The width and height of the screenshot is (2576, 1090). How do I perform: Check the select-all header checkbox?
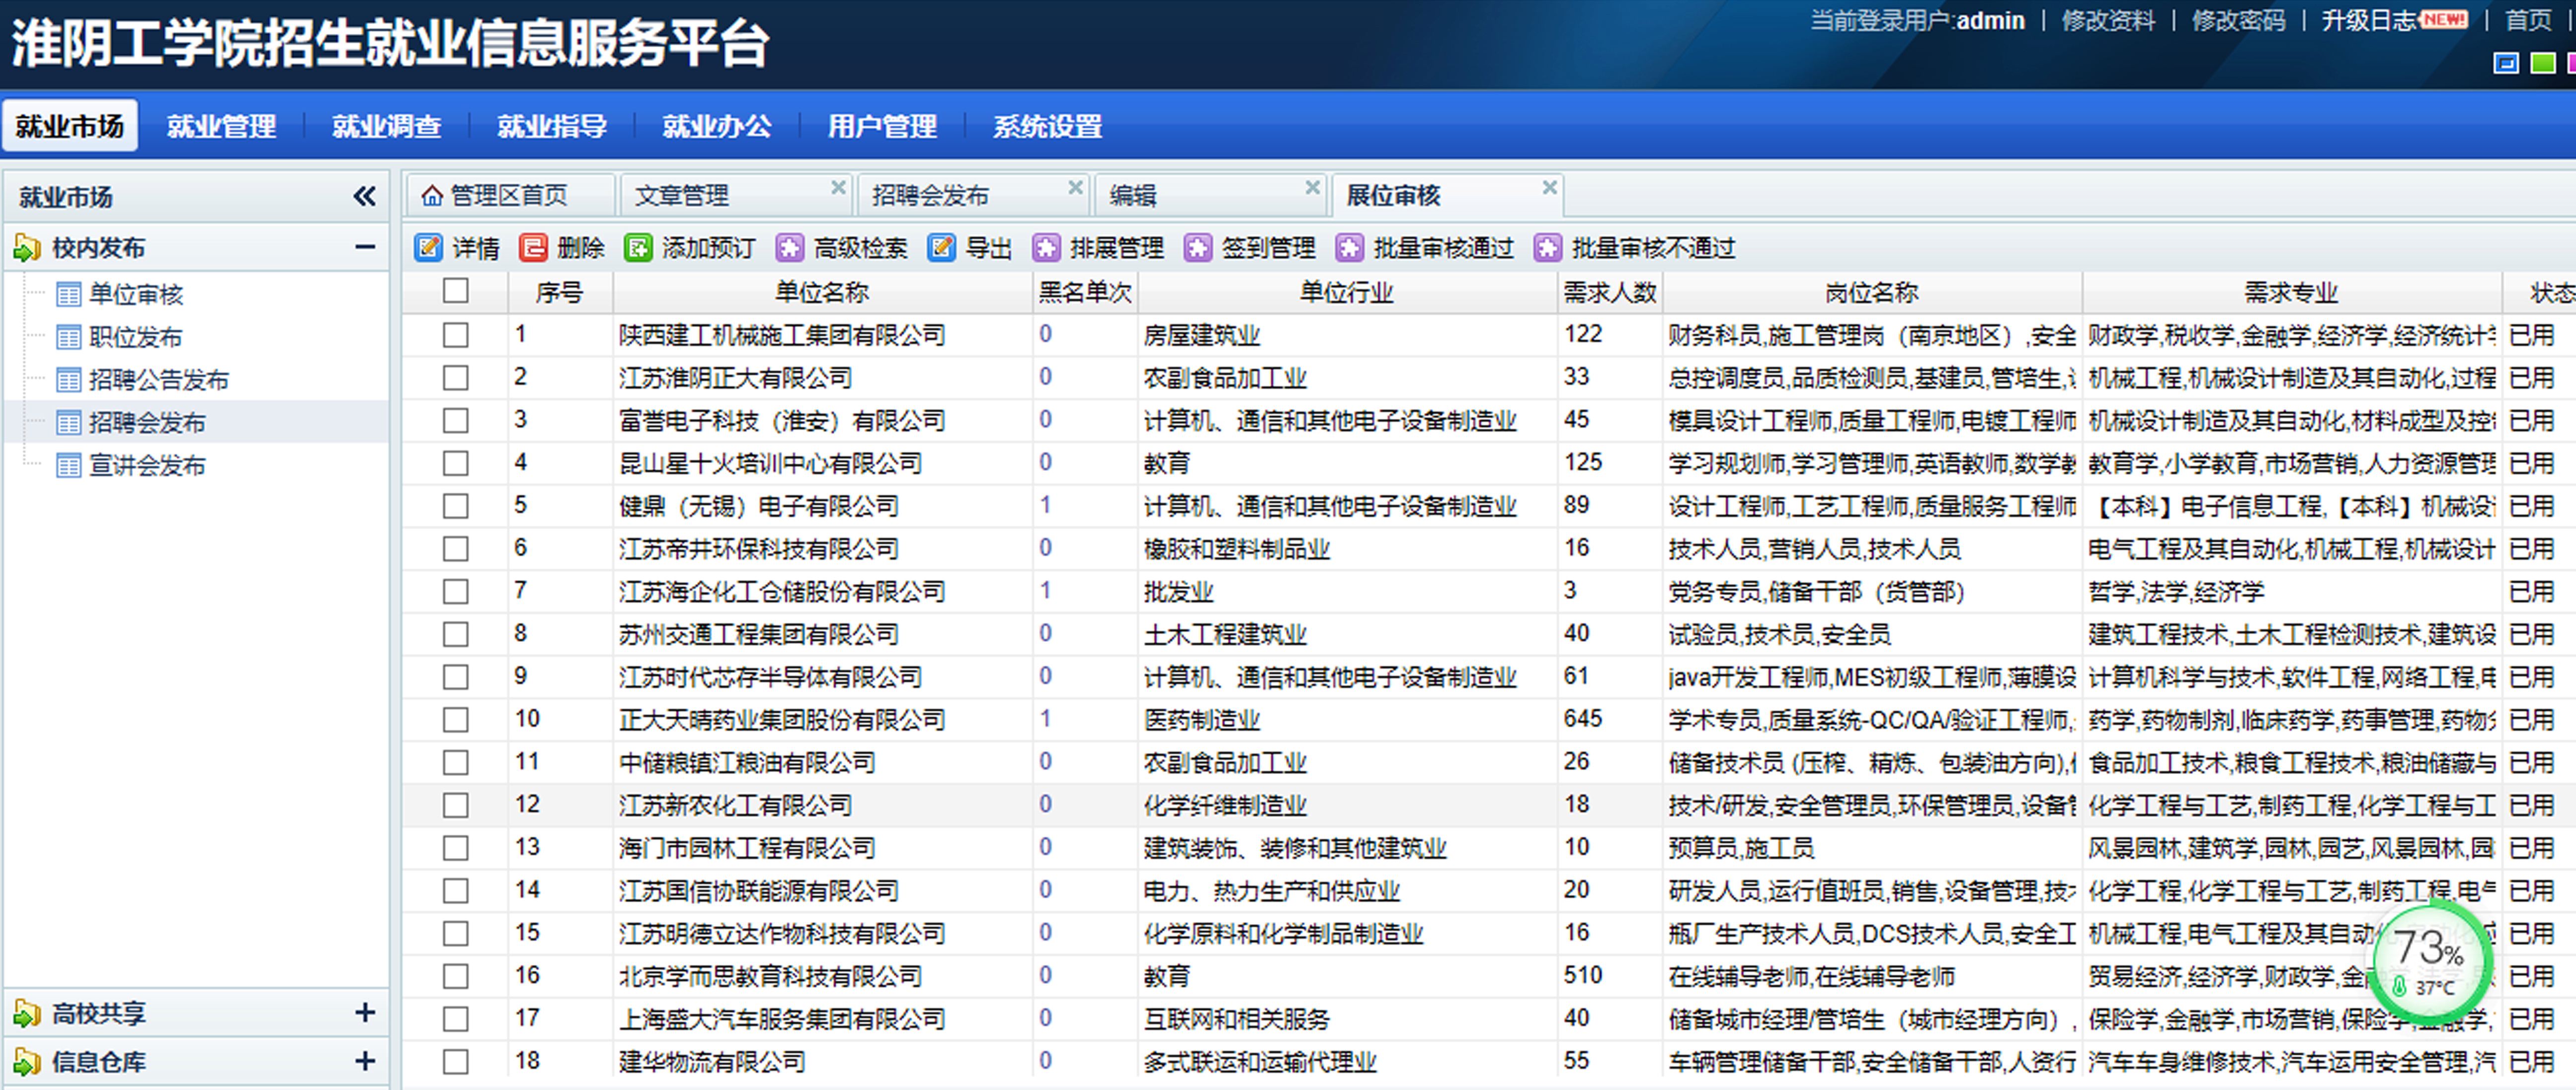456,291
